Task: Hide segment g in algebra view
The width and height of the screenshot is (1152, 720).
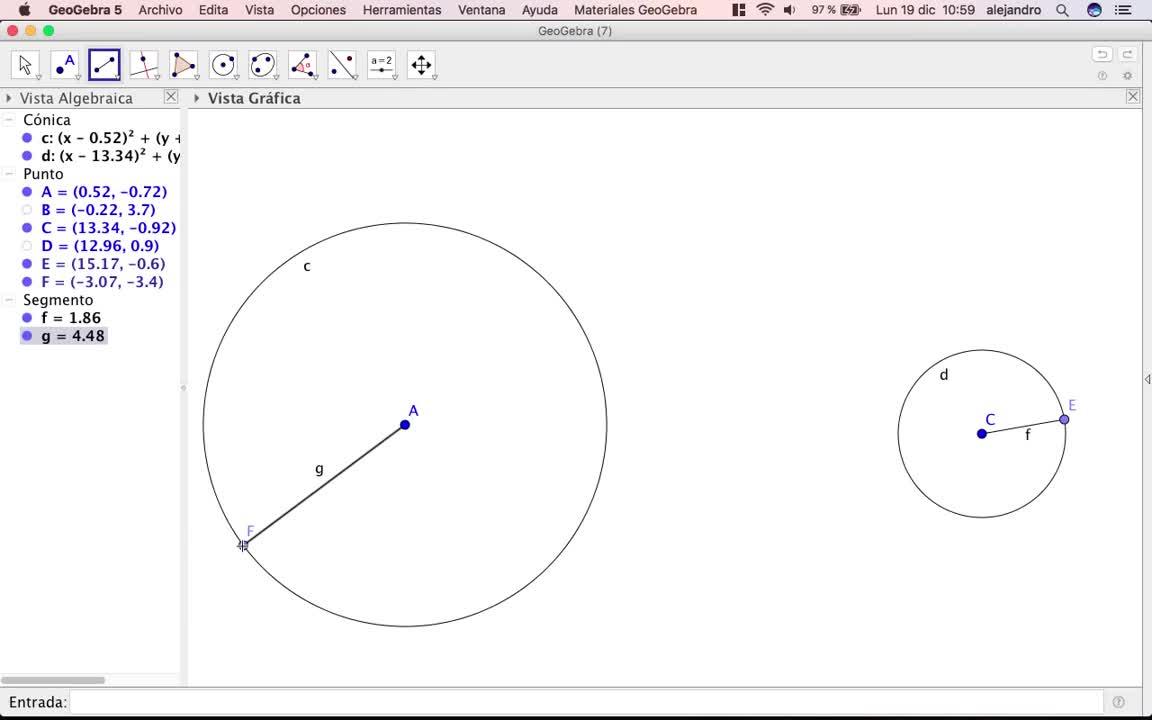Action: (27, 336)
